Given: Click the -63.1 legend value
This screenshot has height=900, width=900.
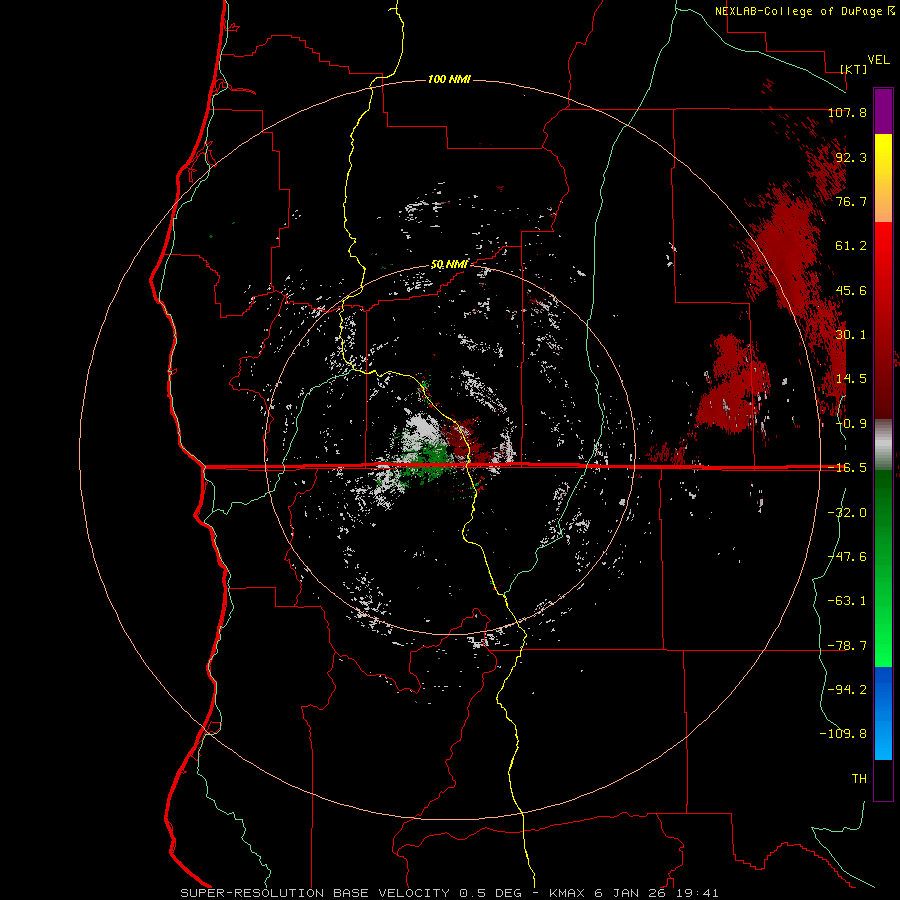Looking at the screenshot, I should [847, 601].
